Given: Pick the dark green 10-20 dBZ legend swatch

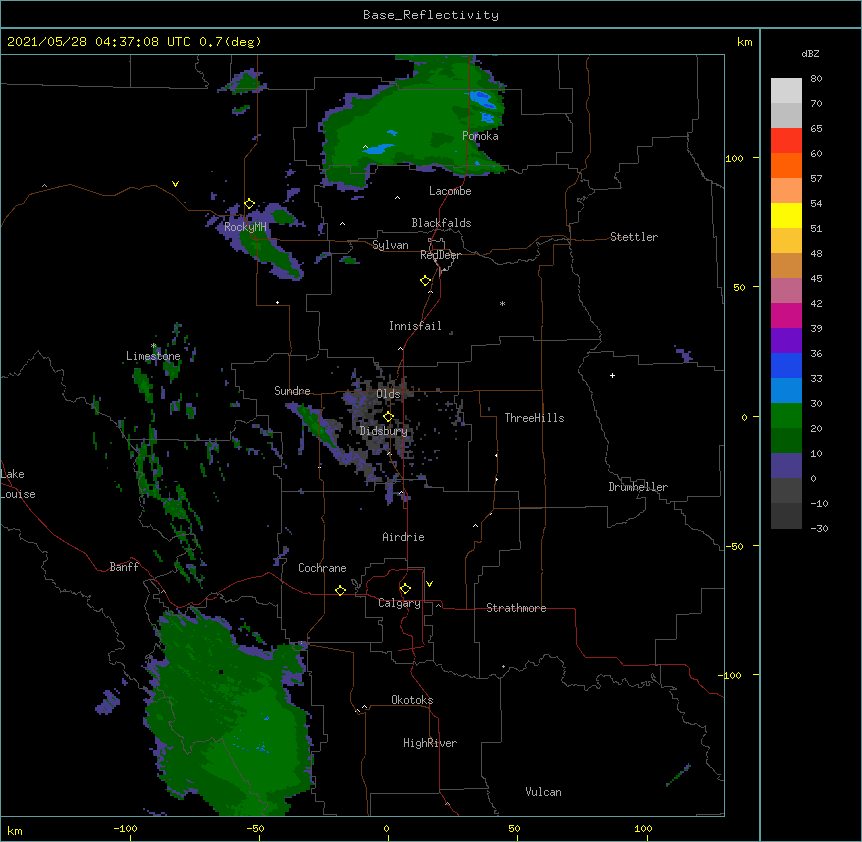Looking at the screenshot, I should click(786, 440).
